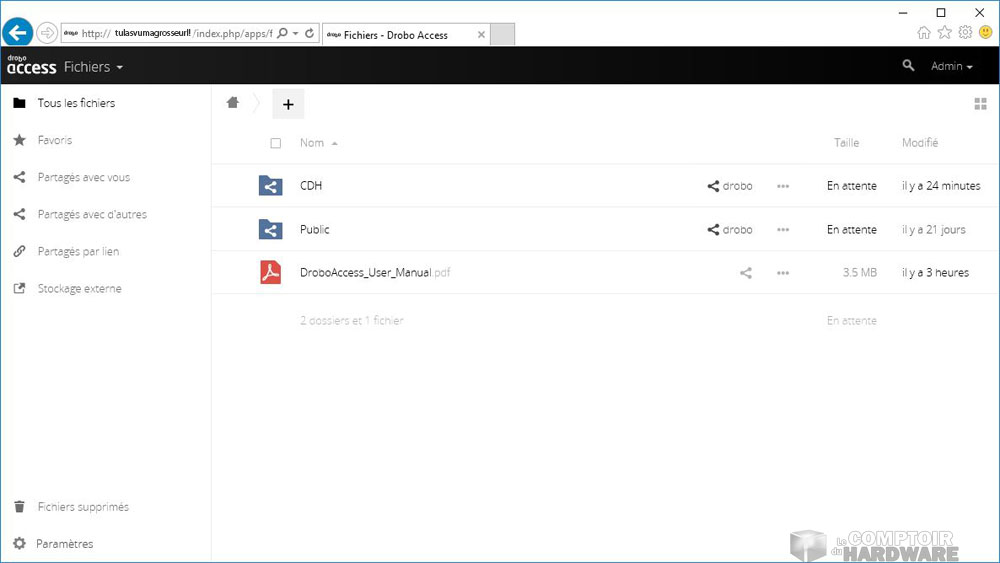Open Paramètres at the sidebar bottom

click(65, 544)
